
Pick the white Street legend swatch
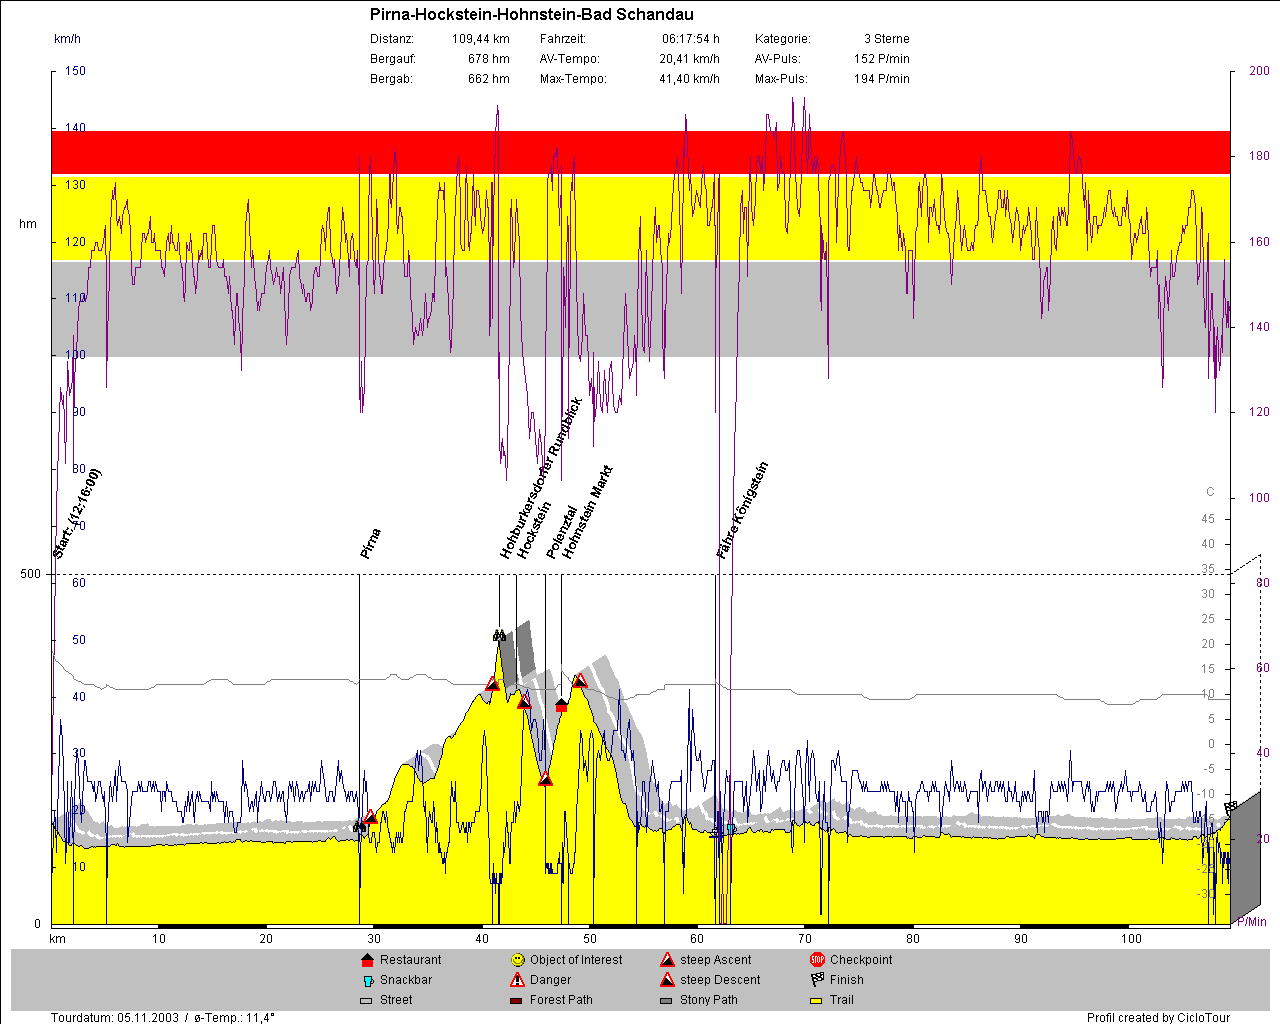[366, 1000]
